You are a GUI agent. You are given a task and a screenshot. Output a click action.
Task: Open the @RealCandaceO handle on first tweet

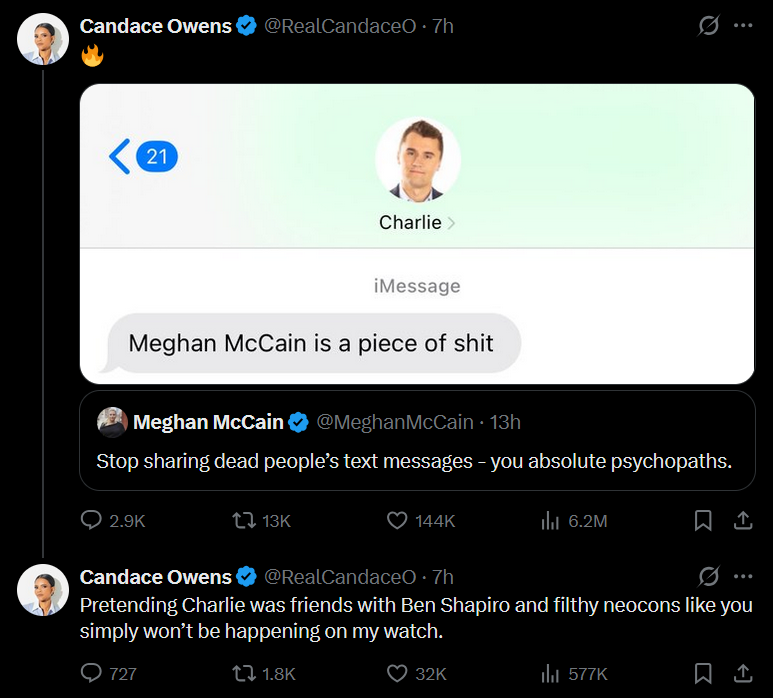[x=340, y=26]
